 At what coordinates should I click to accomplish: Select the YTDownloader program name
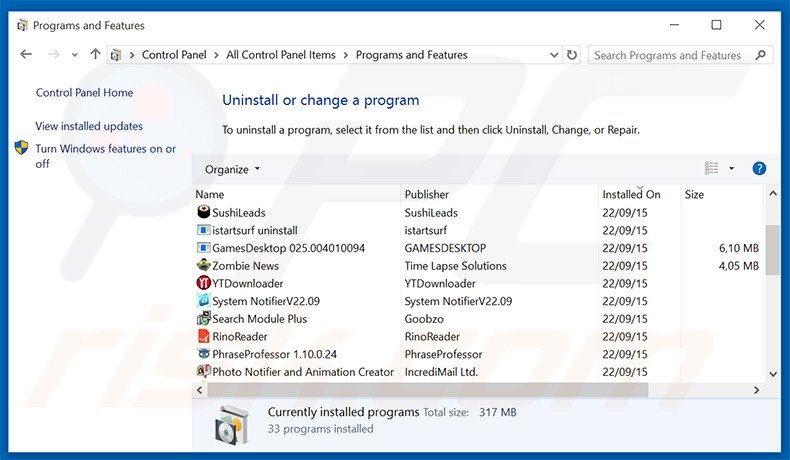(x=247, y=284)
